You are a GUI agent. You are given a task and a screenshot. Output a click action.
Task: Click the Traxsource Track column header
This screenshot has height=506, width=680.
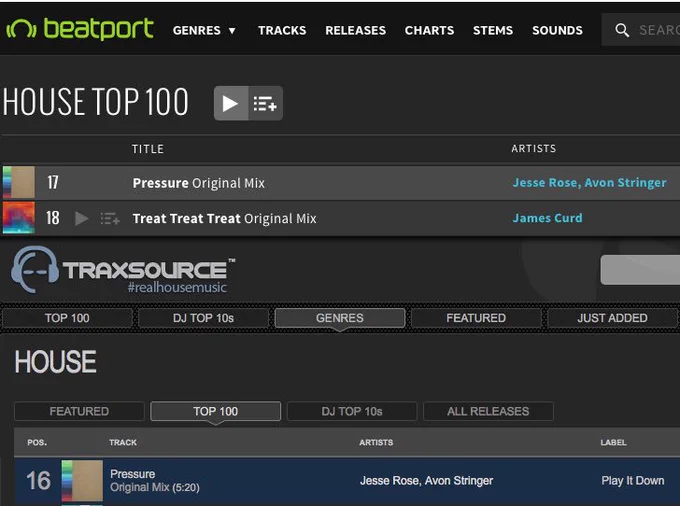pyautogui.click(x=123, y=442)
